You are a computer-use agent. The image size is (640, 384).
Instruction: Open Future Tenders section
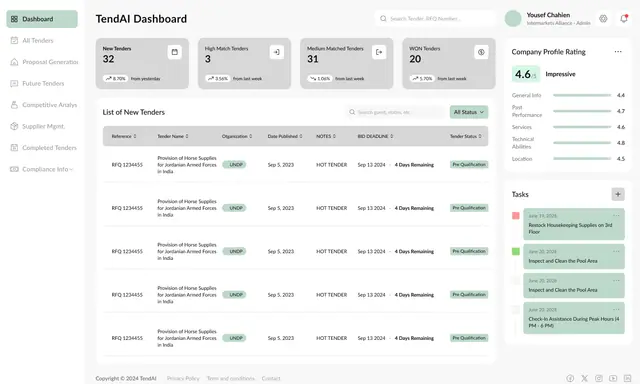click(43, 83)
